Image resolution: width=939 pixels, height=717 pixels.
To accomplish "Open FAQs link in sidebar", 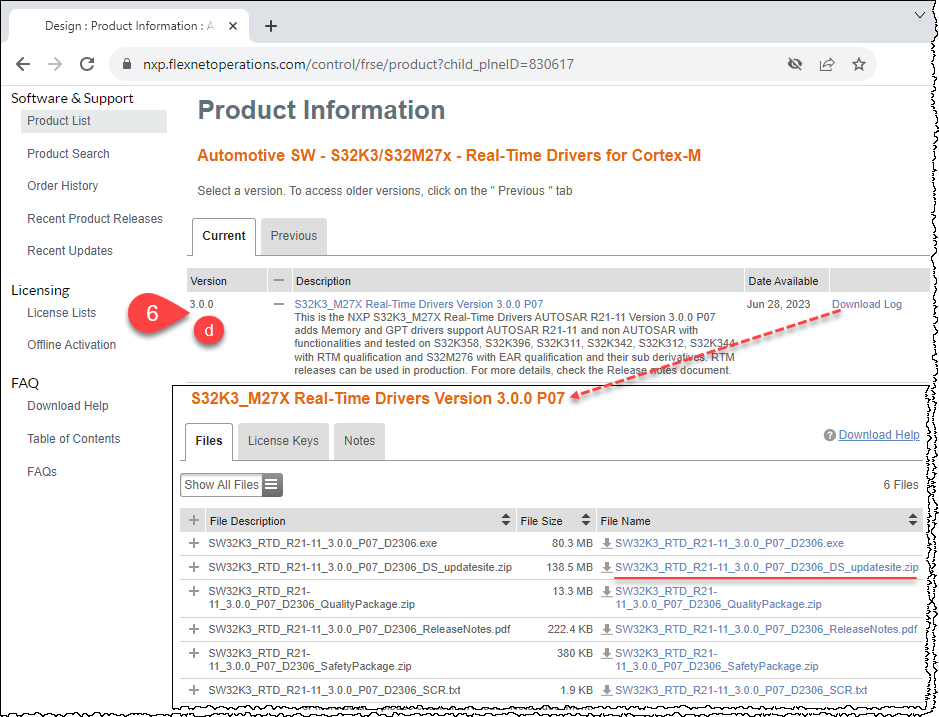I will (42, 471).
